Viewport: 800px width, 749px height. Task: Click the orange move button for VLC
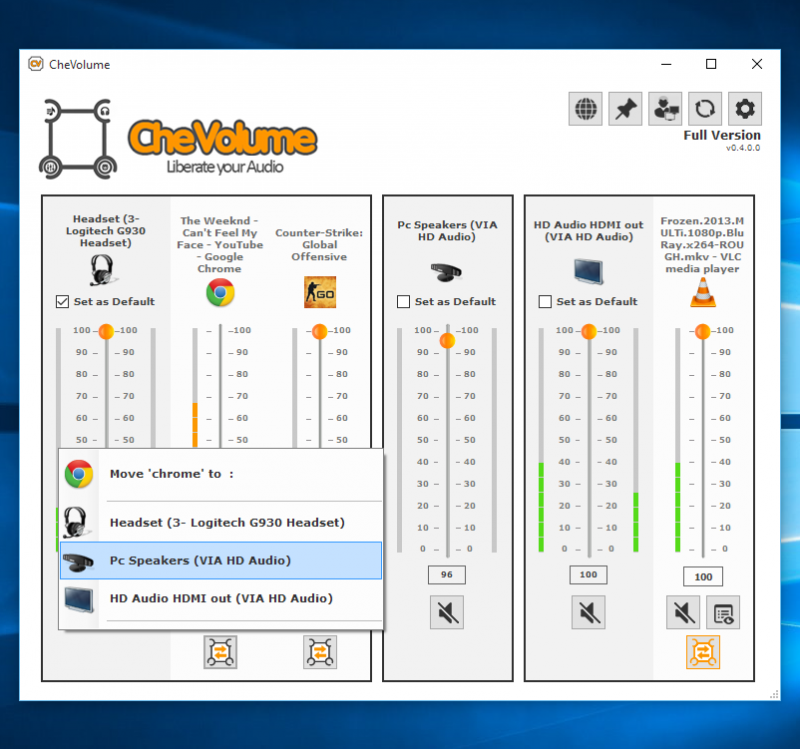click(703, 652)
